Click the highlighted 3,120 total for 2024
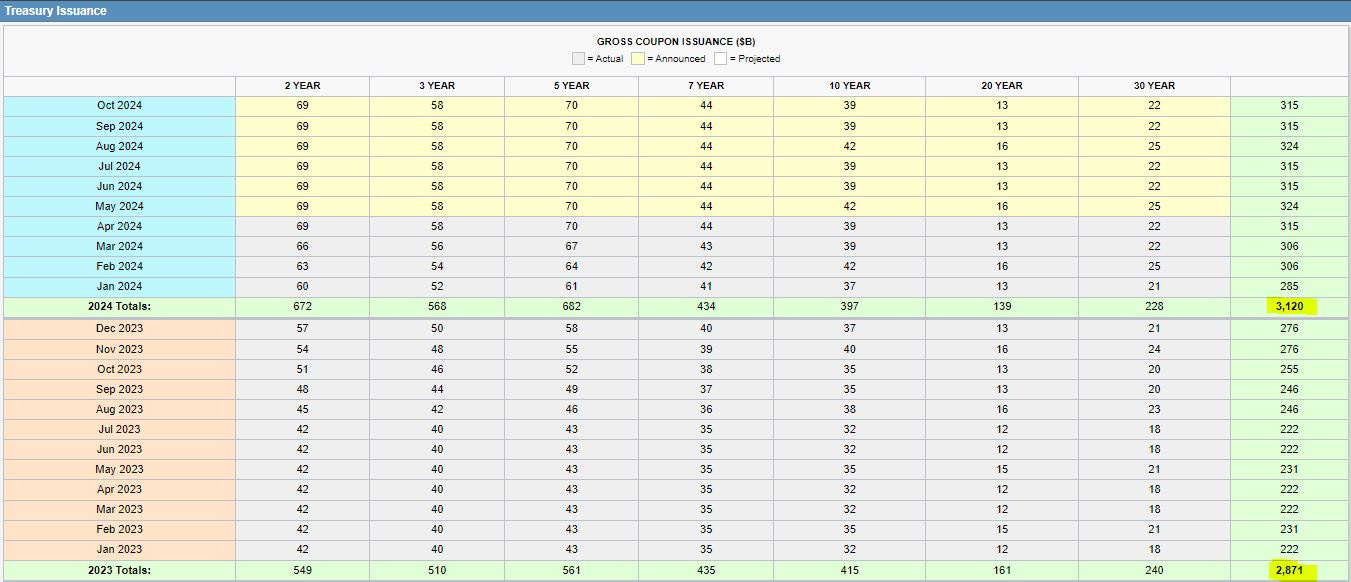This screenshot has width=1351, height=582. coord(1290,307)
